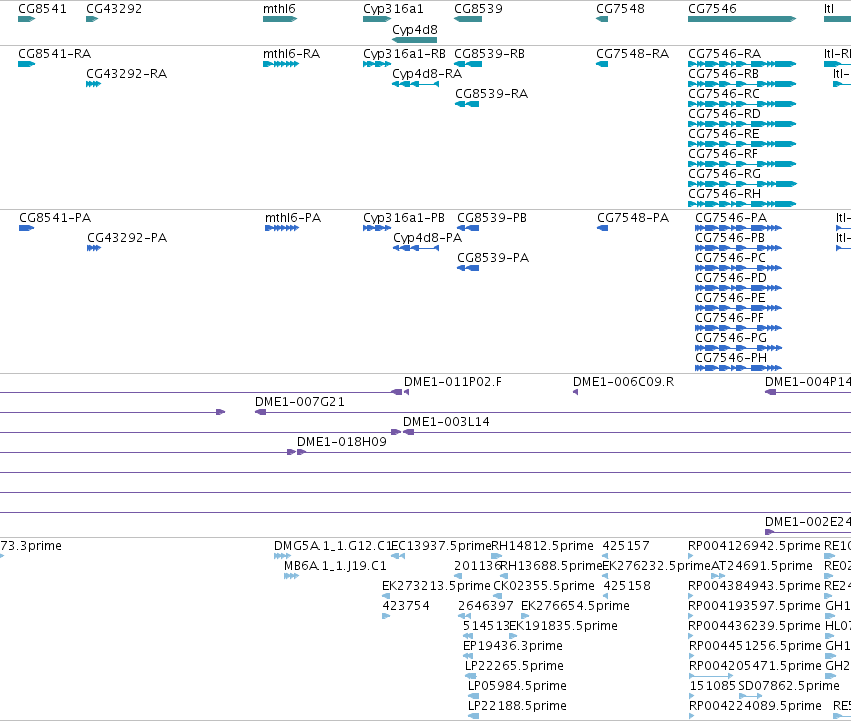Screen dimensions: 851x721
Task: Select the CG8539 gene label
Action: coord(479,9)
